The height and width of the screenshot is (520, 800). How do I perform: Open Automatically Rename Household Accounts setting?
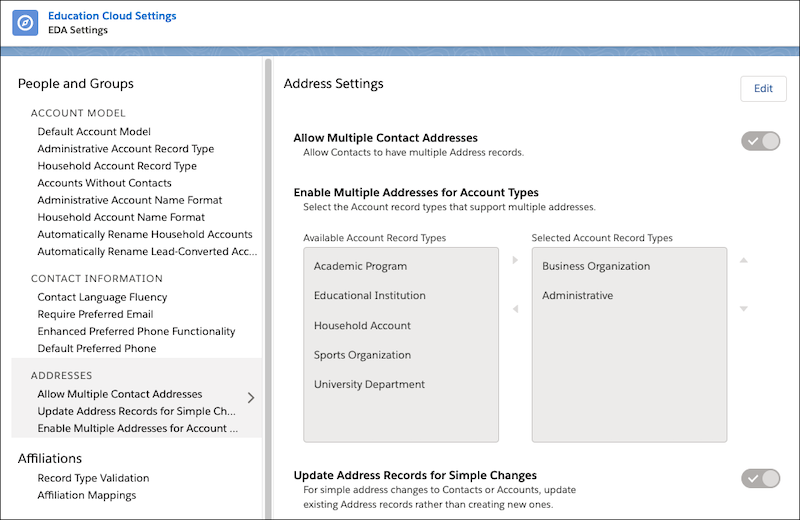click(145, 234)
